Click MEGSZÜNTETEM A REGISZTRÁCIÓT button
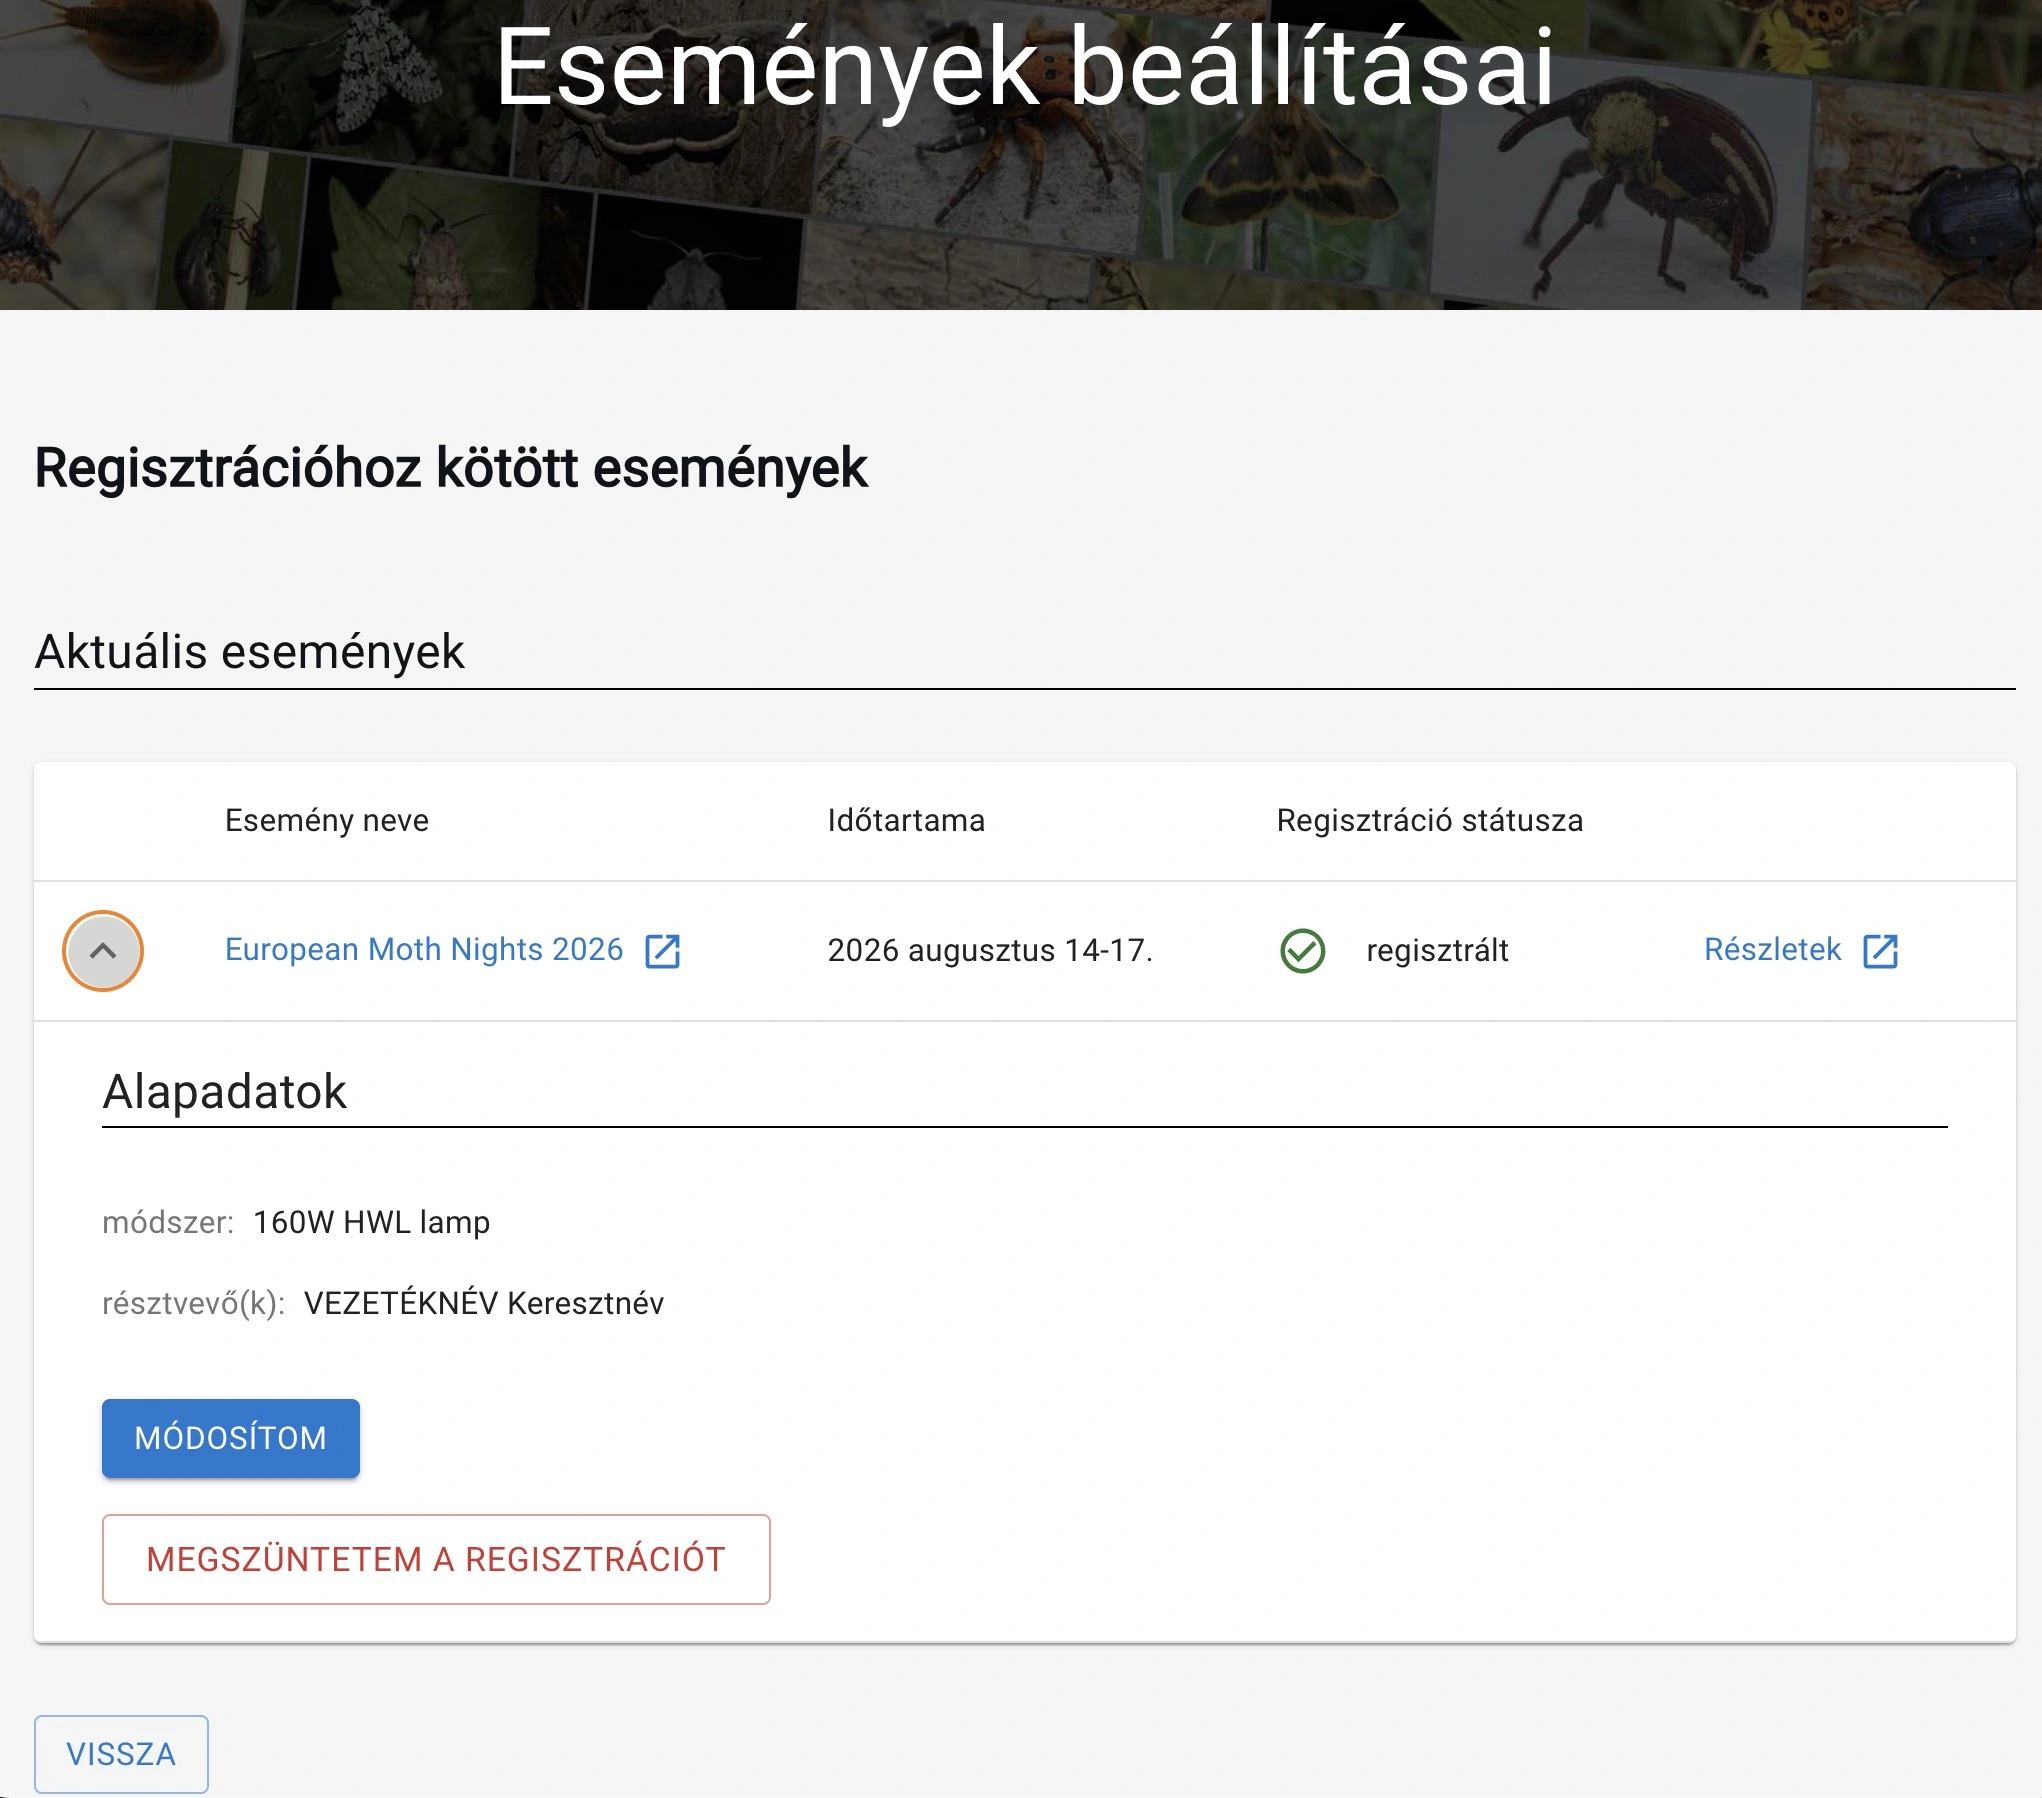Image resolution: width=2042 pixels, height=1798 pixels. coord(436,1559)
